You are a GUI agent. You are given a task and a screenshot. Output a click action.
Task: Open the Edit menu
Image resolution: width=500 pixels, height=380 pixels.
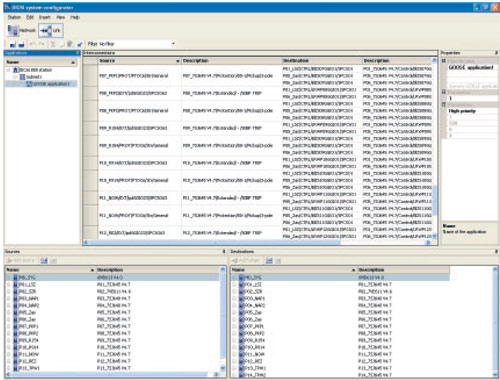click(30, 17)
